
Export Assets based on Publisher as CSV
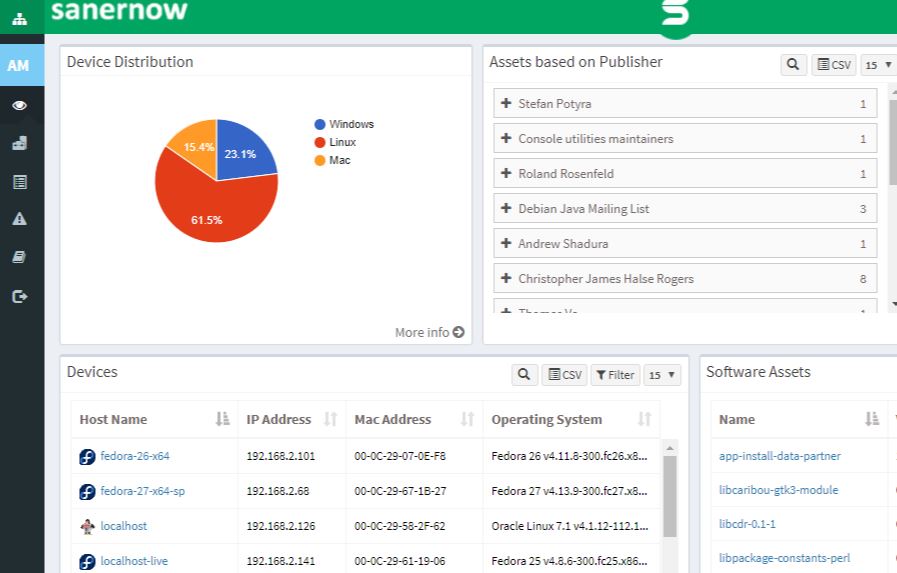(x=834, y=65)
